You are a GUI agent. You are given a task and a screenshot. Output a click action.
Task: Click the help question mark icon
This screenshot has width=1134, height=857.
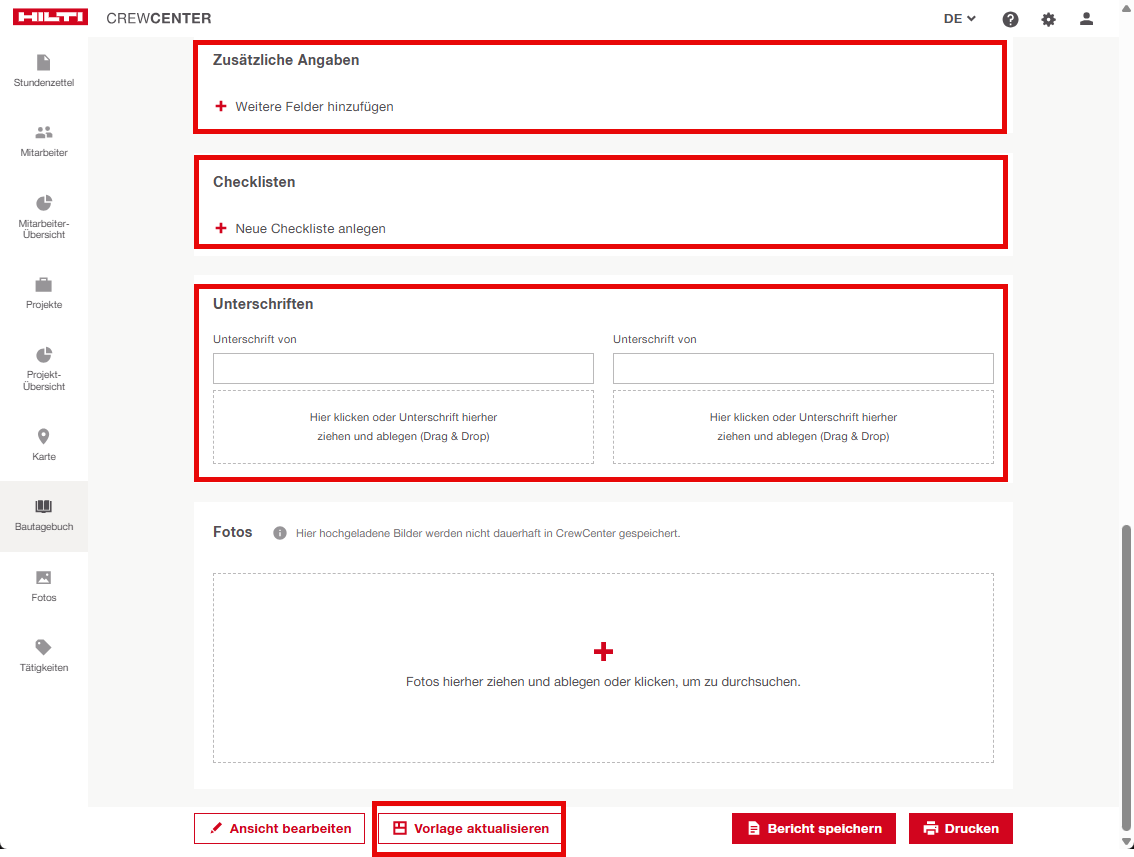1010,19
